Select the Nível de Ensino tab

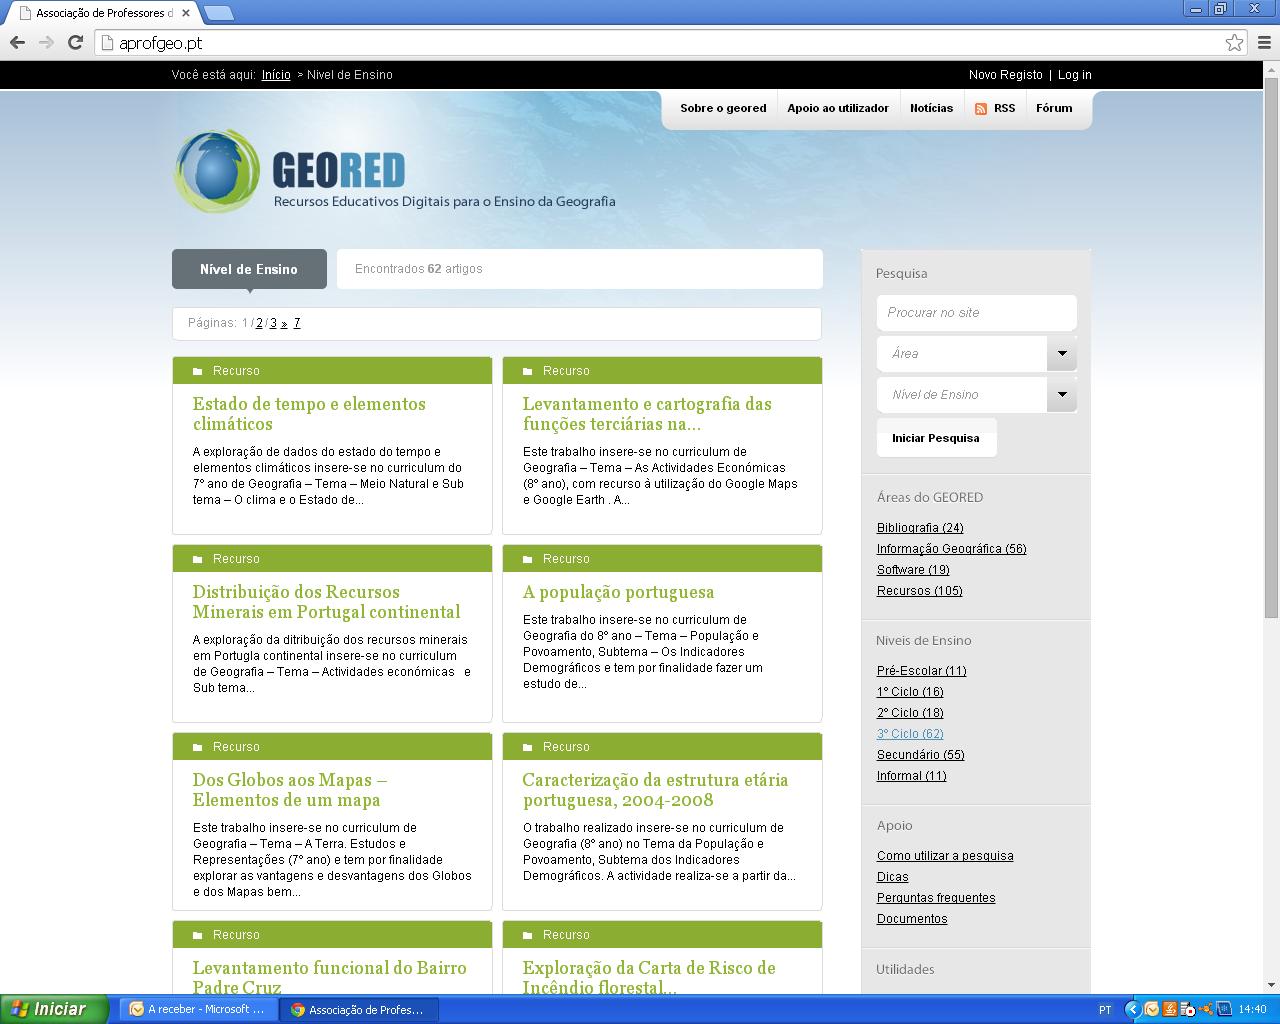[x=249, y=269]
